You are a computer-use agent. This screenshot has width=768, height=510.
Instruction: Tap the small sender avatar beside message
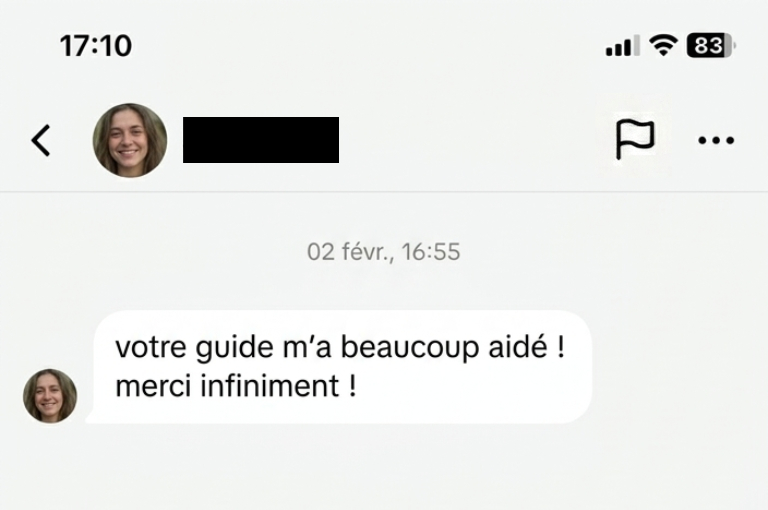pyautogui.click(x=50, y=396)
